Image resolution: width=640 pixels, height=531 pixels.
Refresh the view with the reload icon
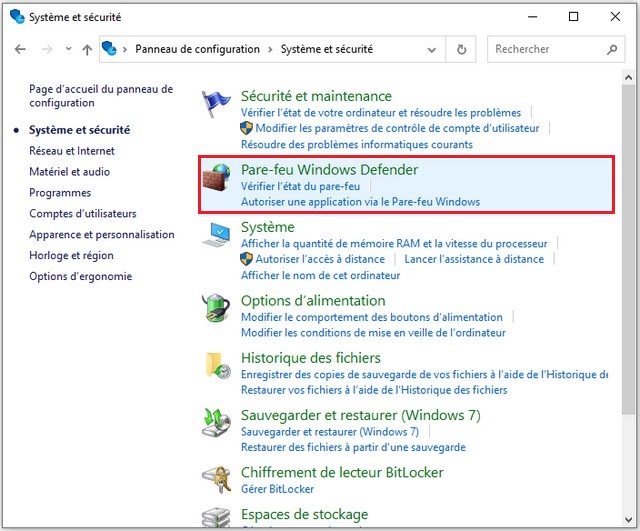point(461,49)
